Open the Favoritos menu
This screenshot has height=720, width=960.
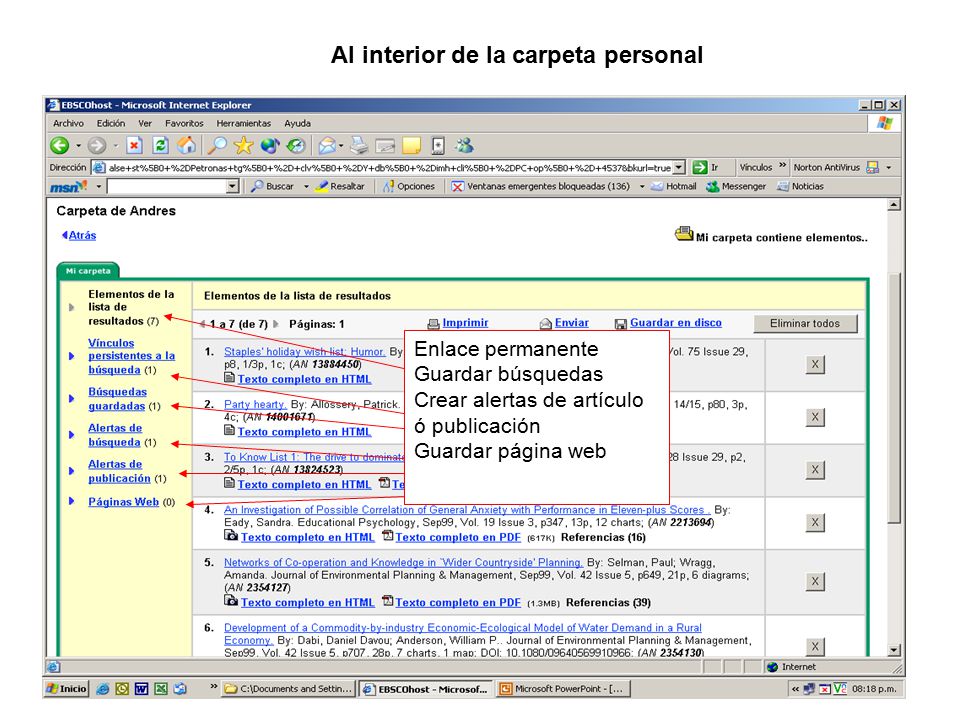(184, 123)
